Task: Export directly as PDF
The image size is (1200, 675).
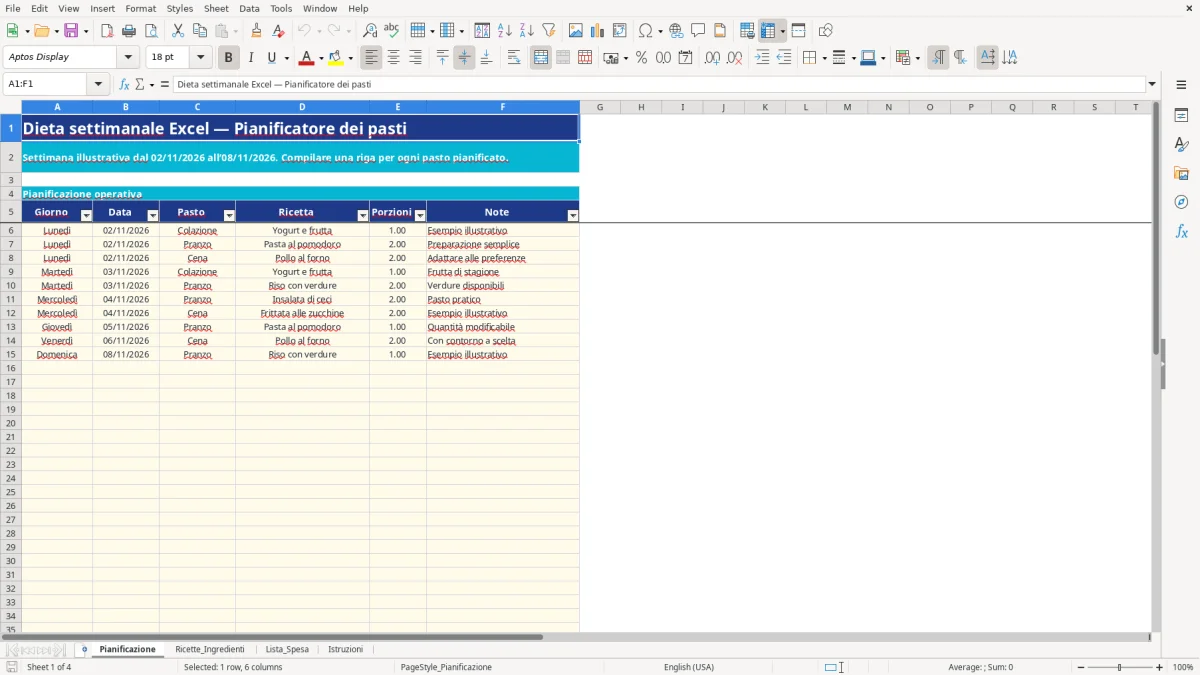Action: pos(107,31)
